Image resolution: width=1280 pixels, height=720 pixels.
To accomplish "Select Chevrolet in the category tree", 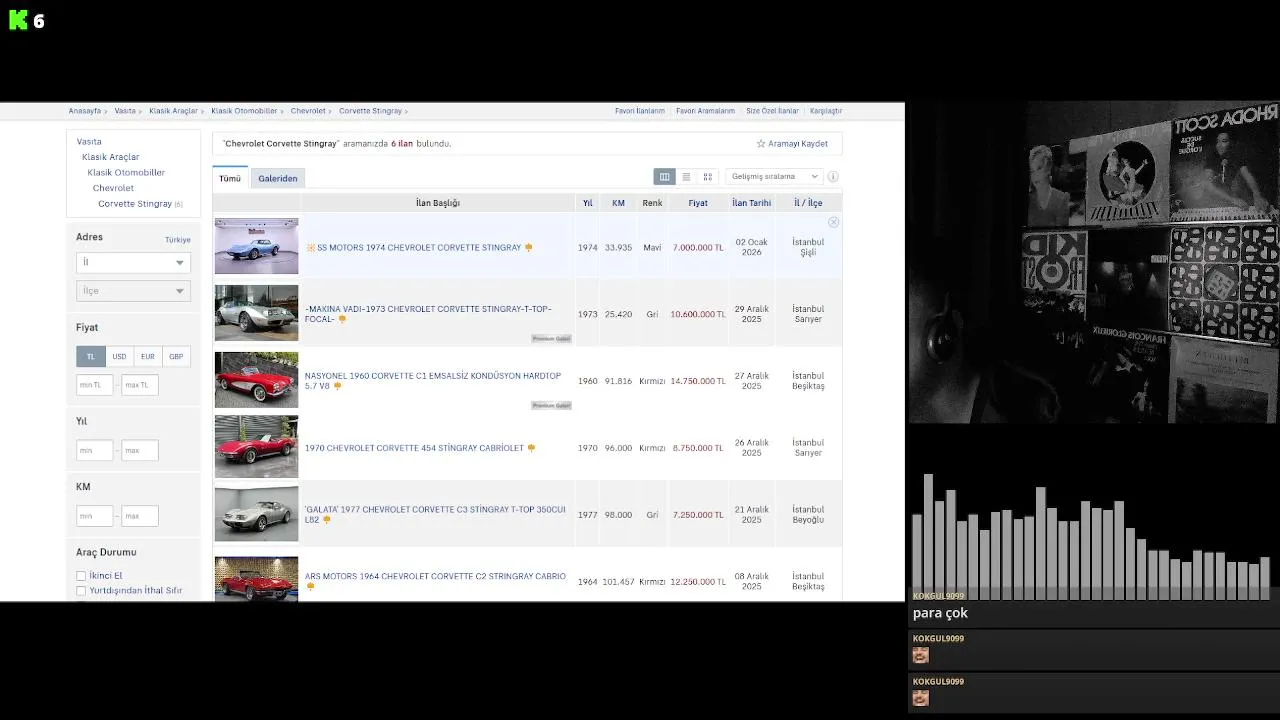I will pos(113,188).
